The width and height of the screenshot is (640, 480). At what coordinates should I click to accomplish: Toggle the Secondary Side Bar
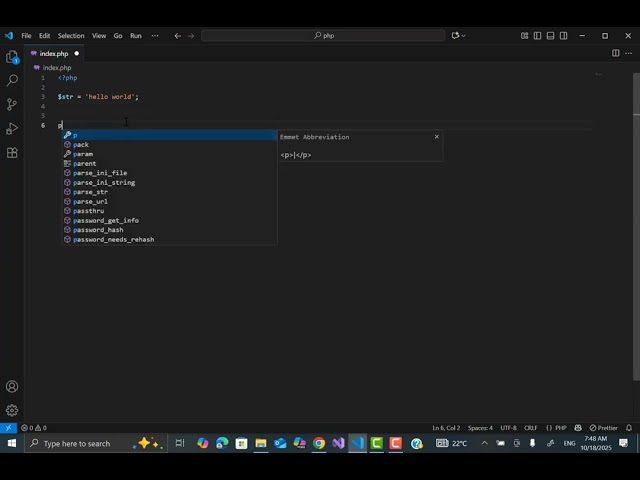point(564,36)
